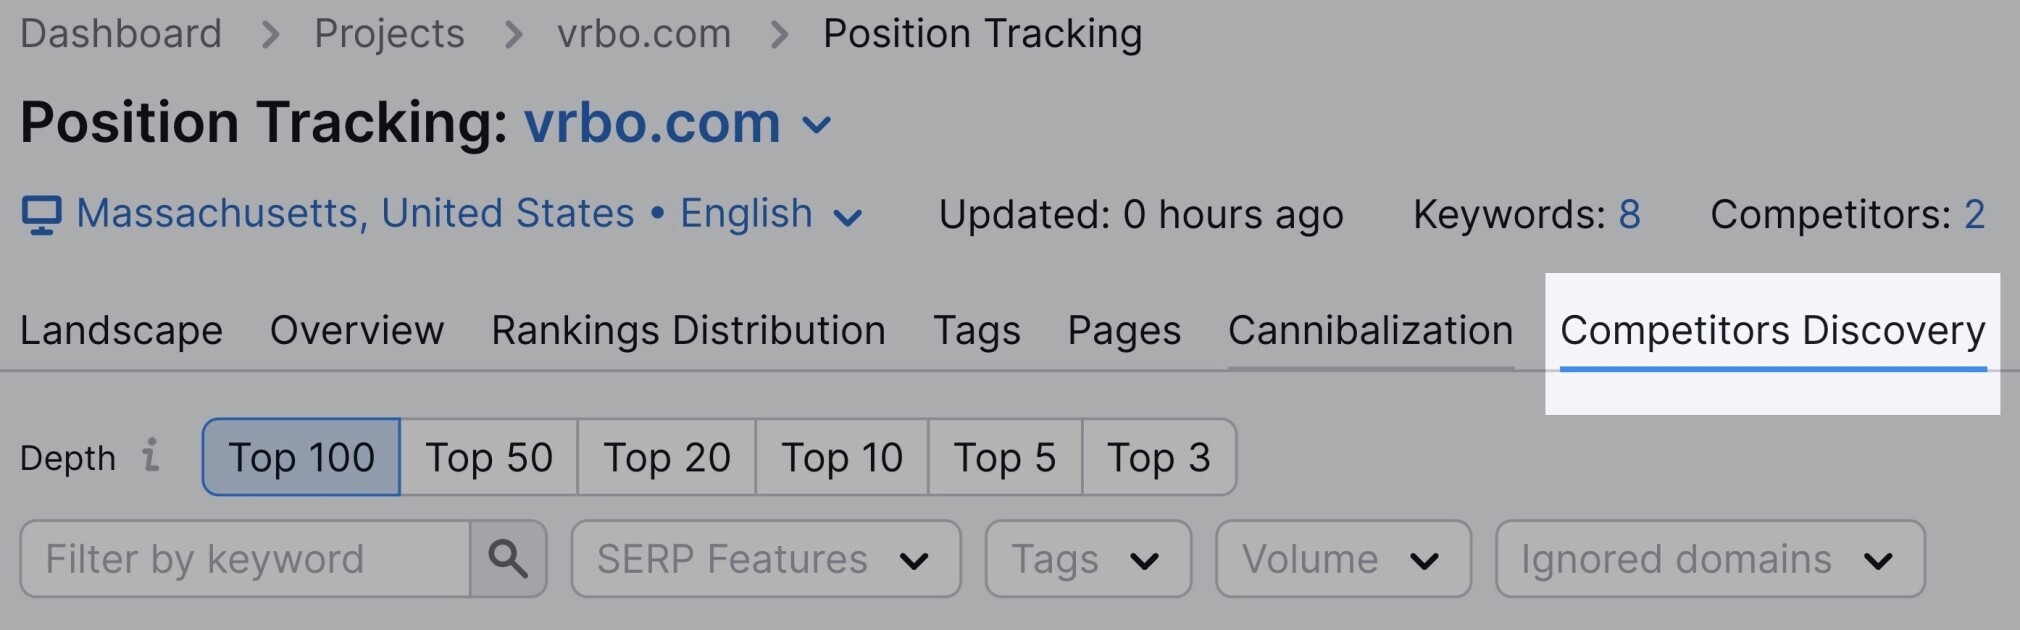The image size is (2020, 630).
Task: Open the Ignored domains dropdown
Action: 1710,559
